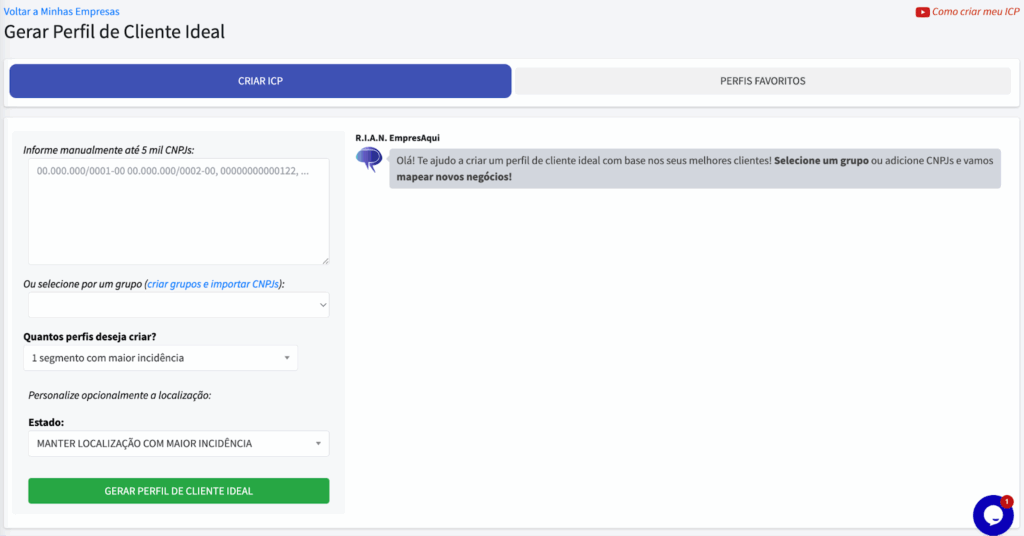The image size is (1024, 536).
Task: Open the chat support bubble icon
Action: point(992,515)
